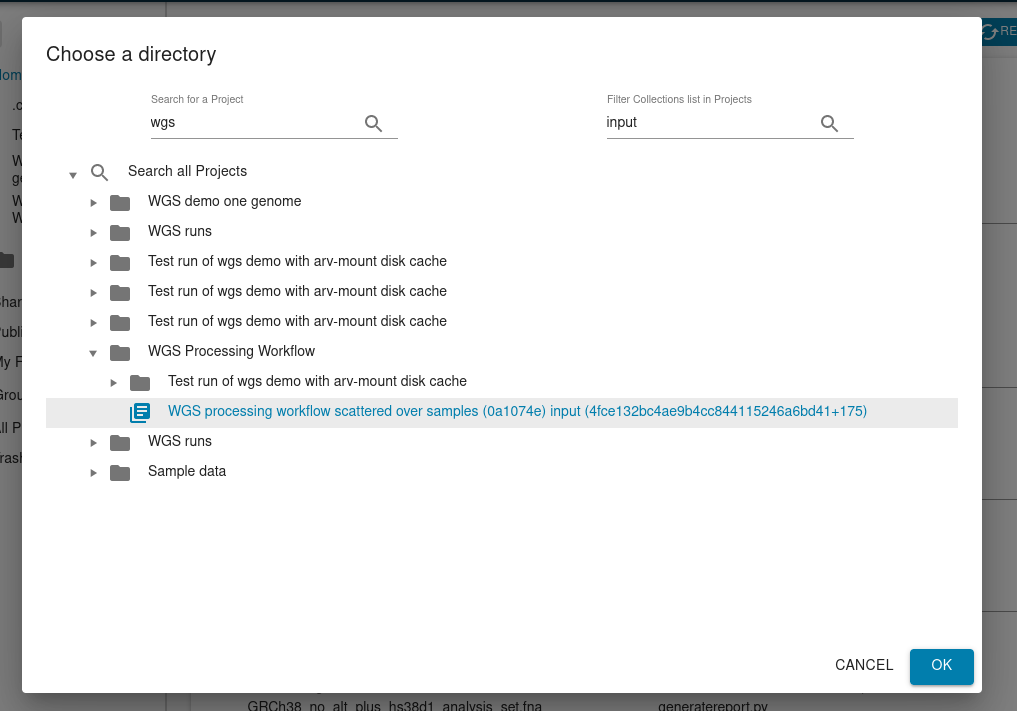The height and width of the screenshot is (711, 1017).
Task: Focus the Search for a Project field
Action: [253, 123]
